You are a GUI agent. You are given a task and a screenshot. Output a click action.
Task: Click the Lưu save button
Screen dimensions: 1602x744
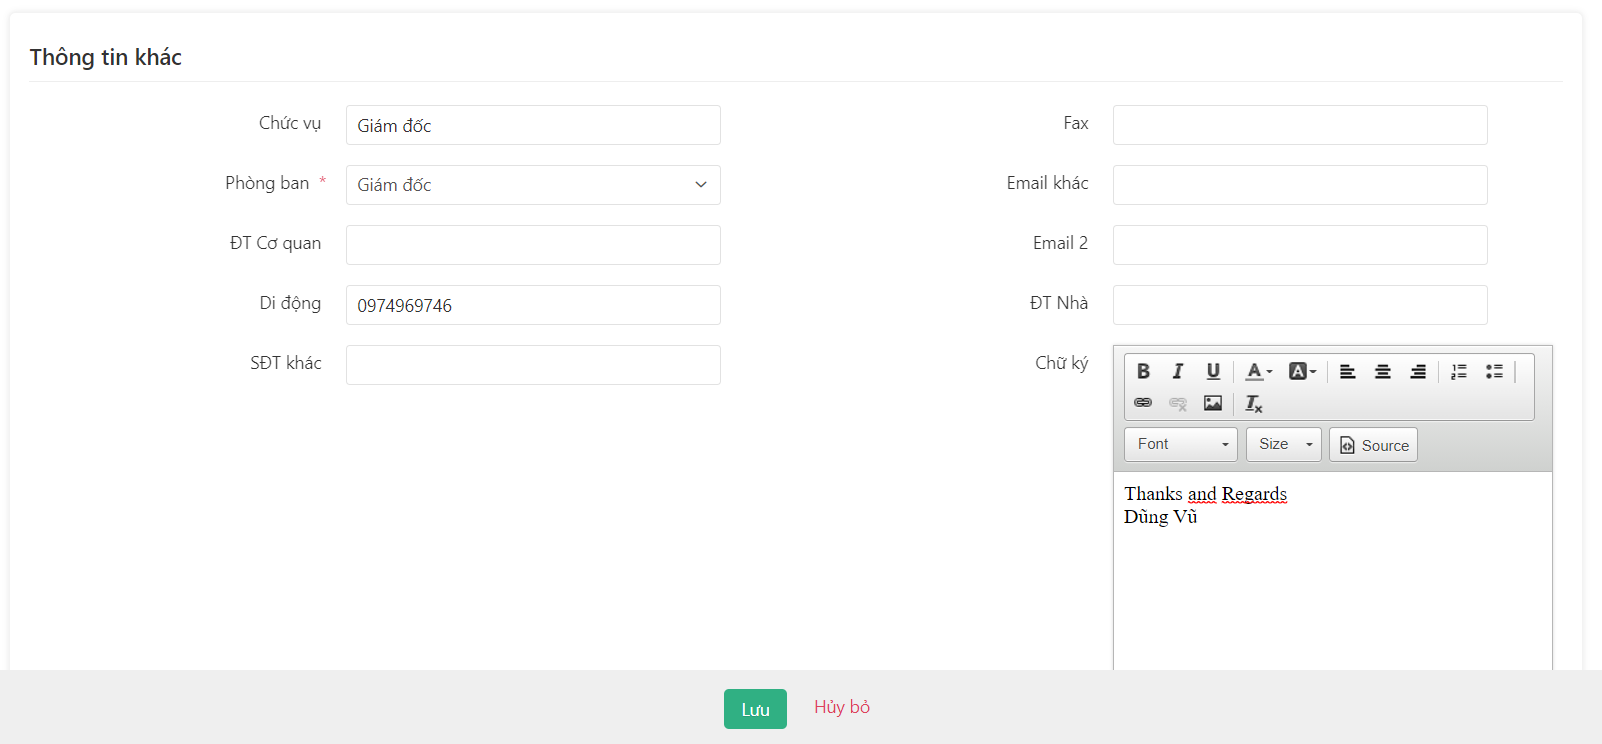tap(755, 709)
